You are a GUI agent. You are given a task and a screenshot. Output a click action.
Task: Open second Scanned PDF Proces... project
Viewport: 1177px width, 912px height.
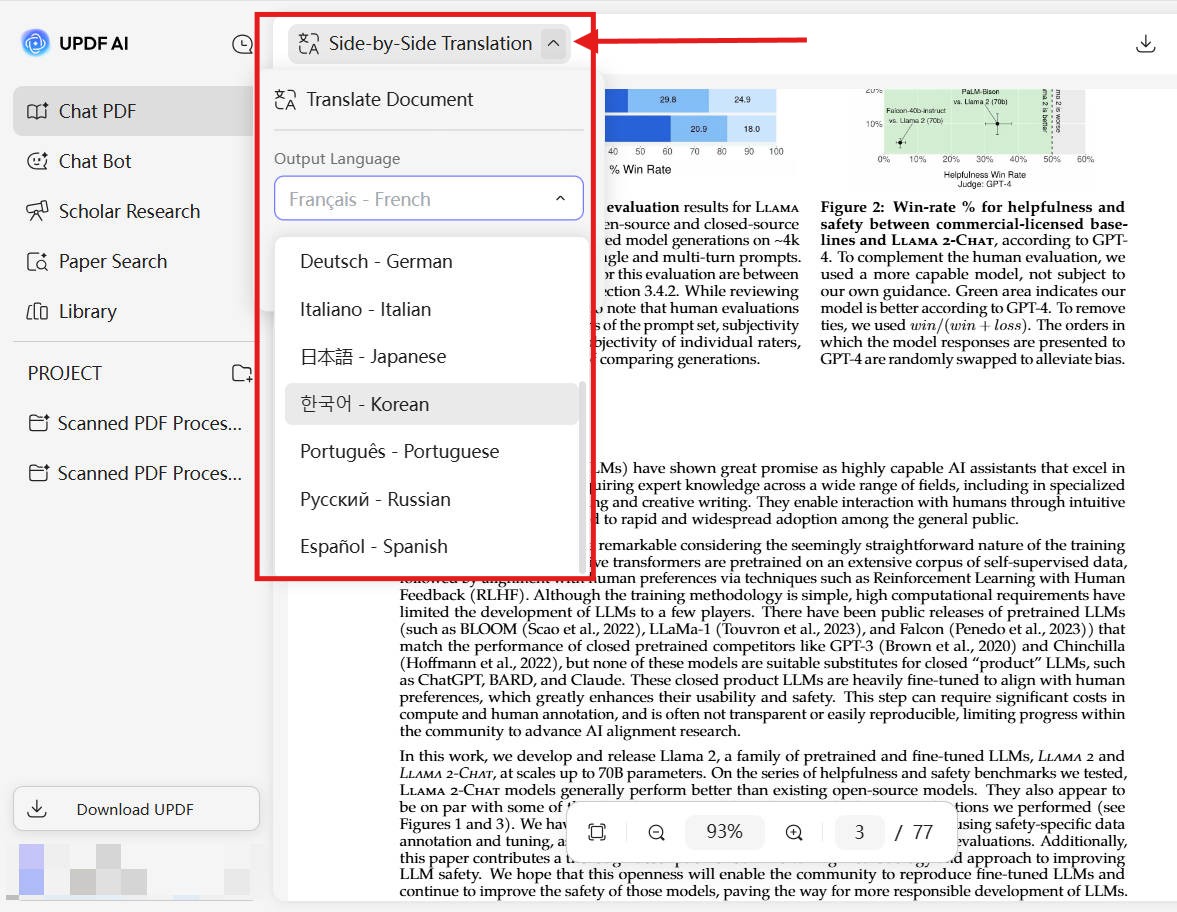pyautogui.click(x=135, y=474)
